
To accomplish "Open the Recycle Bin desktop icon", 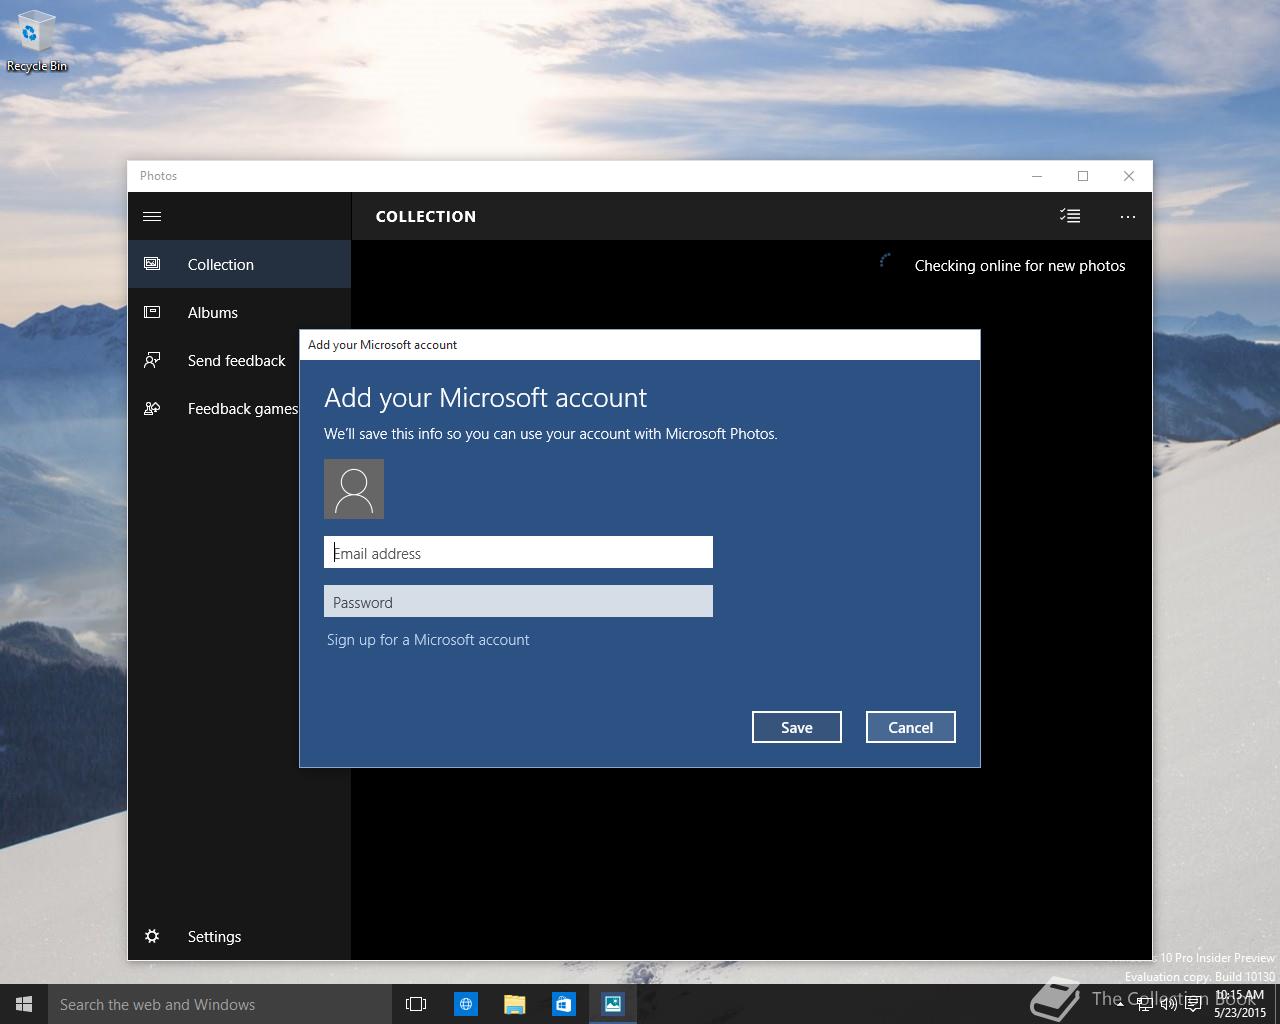I will 36,41.
